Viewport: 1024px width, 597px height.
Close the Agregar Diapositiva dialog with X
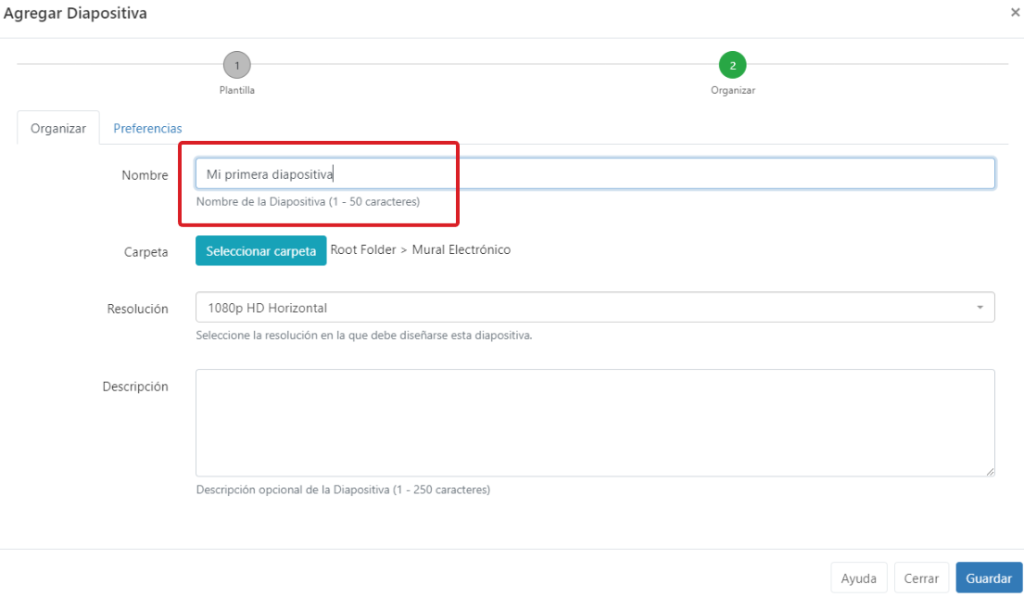click(1016, 12)
